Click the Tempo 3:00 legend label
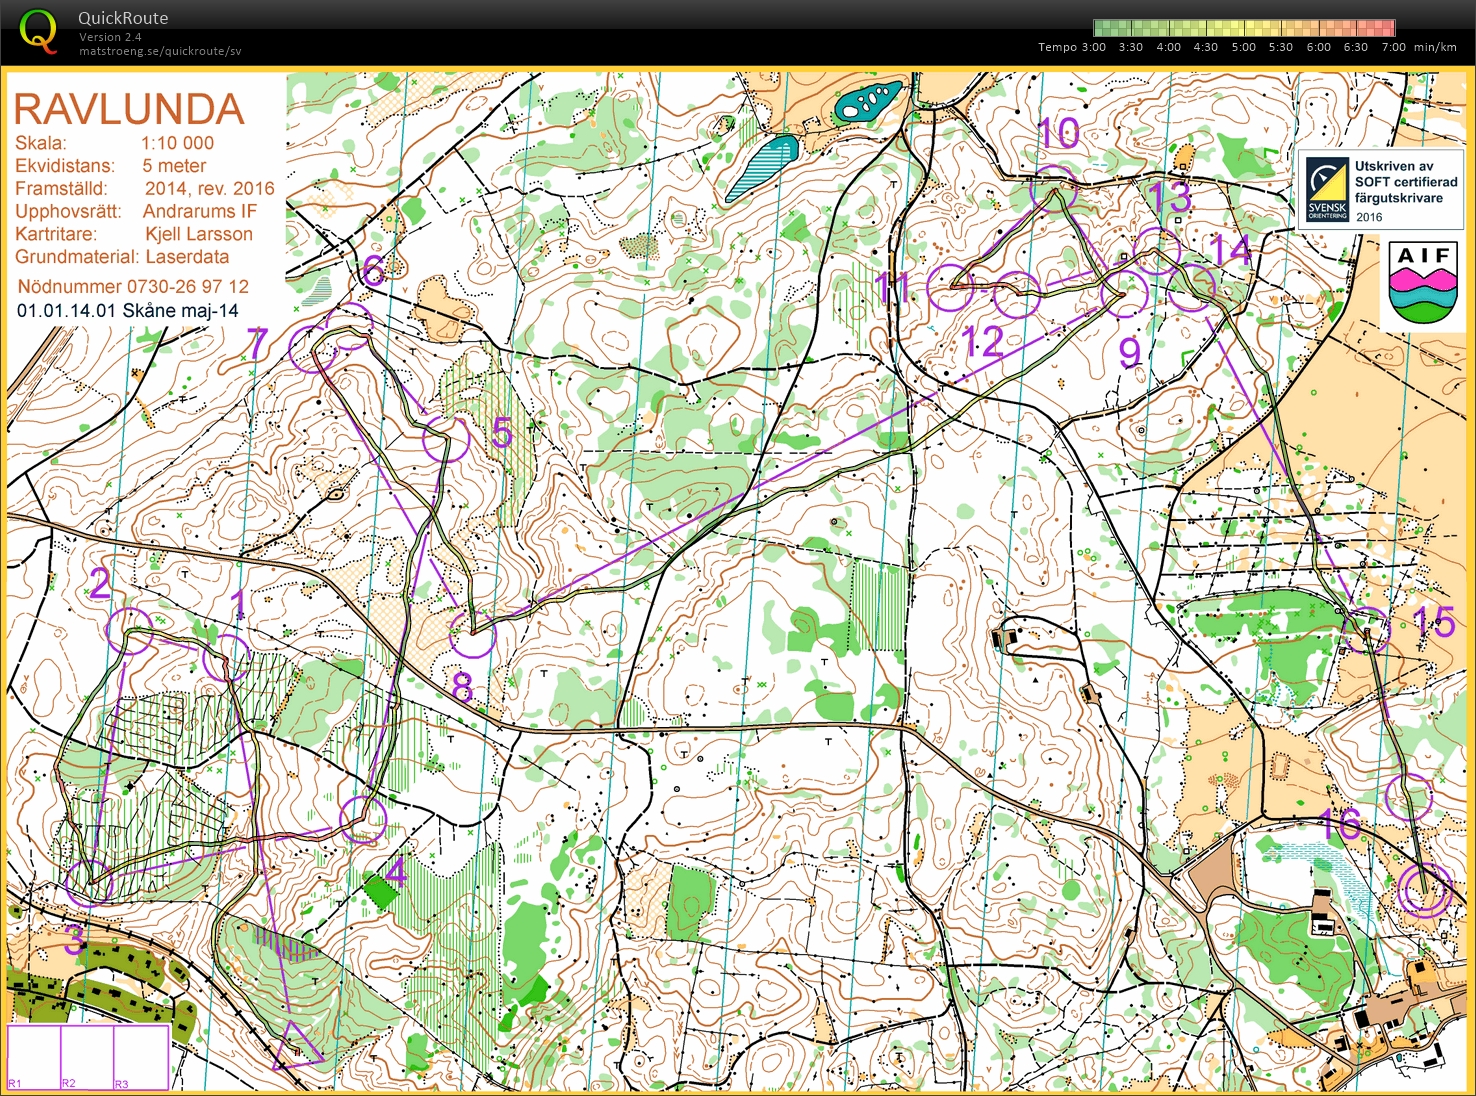The width and height of the screenshot is (1476, 1096). 1072,47
